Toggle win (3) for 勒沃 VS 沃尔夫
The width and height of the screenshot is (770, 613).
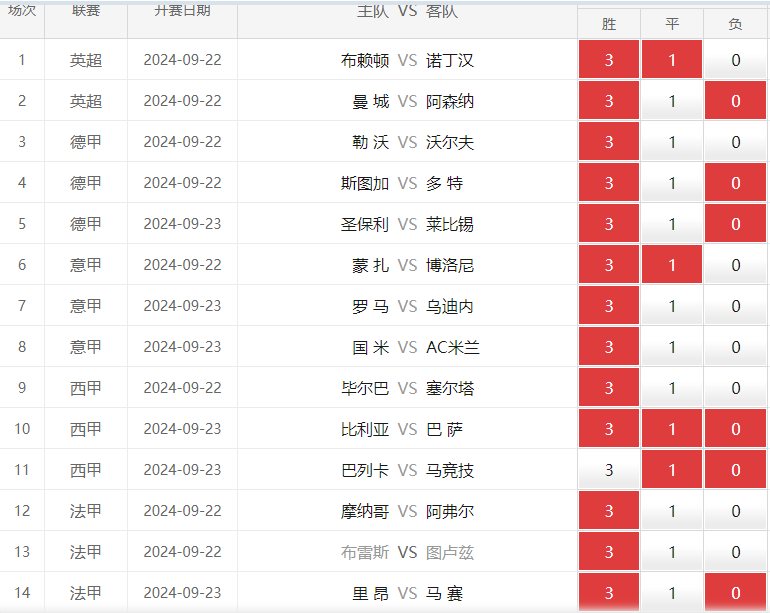[609, 142]
